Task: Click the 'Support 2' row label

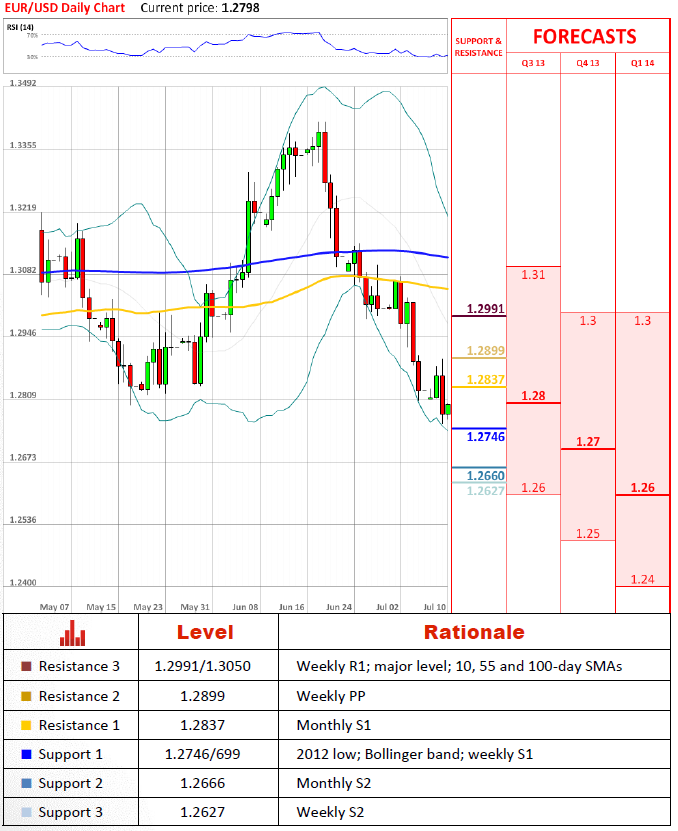Action: pyautogui.click(x=71, y=784)
